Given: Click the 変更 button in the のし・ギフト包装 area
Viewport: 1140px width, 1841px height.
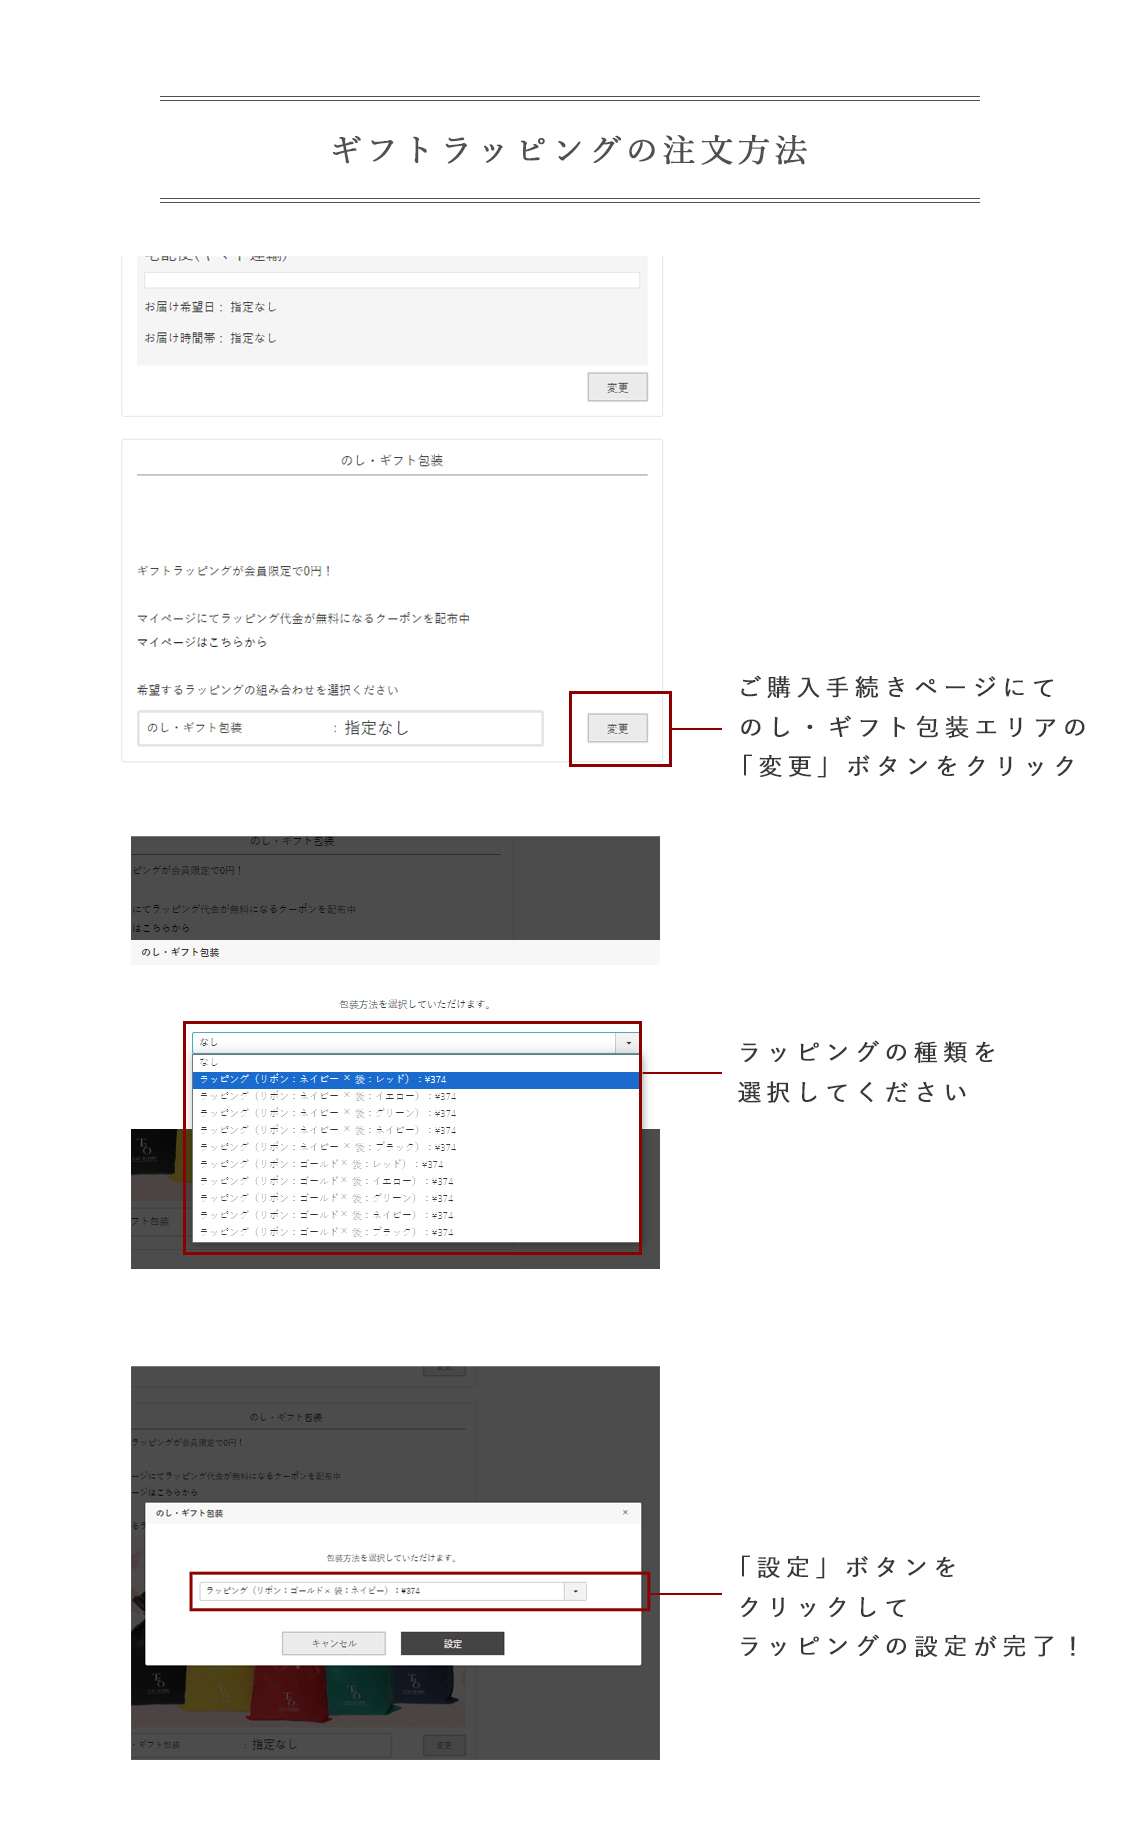Looking at the screenshot, I should point(617,728).
